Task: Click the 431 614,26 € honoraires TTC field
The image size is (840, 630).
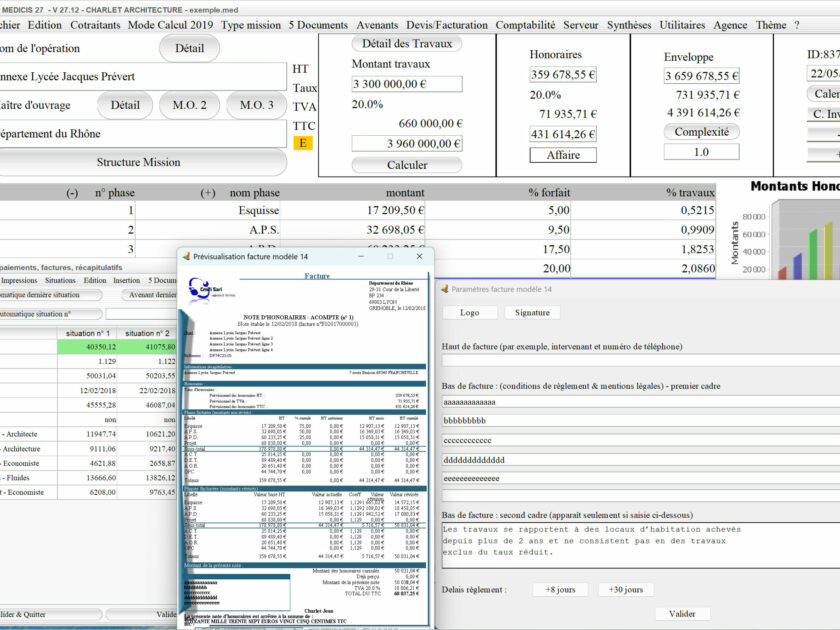Action: [x=563, y=134]
